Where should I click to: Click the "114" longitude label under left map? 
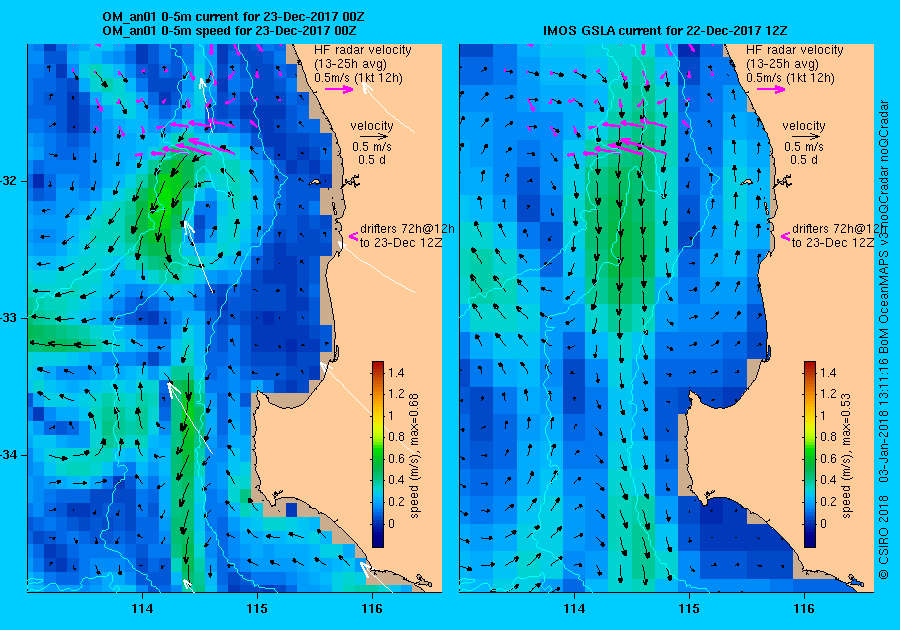pyautogui.click(x=142, y=609)
